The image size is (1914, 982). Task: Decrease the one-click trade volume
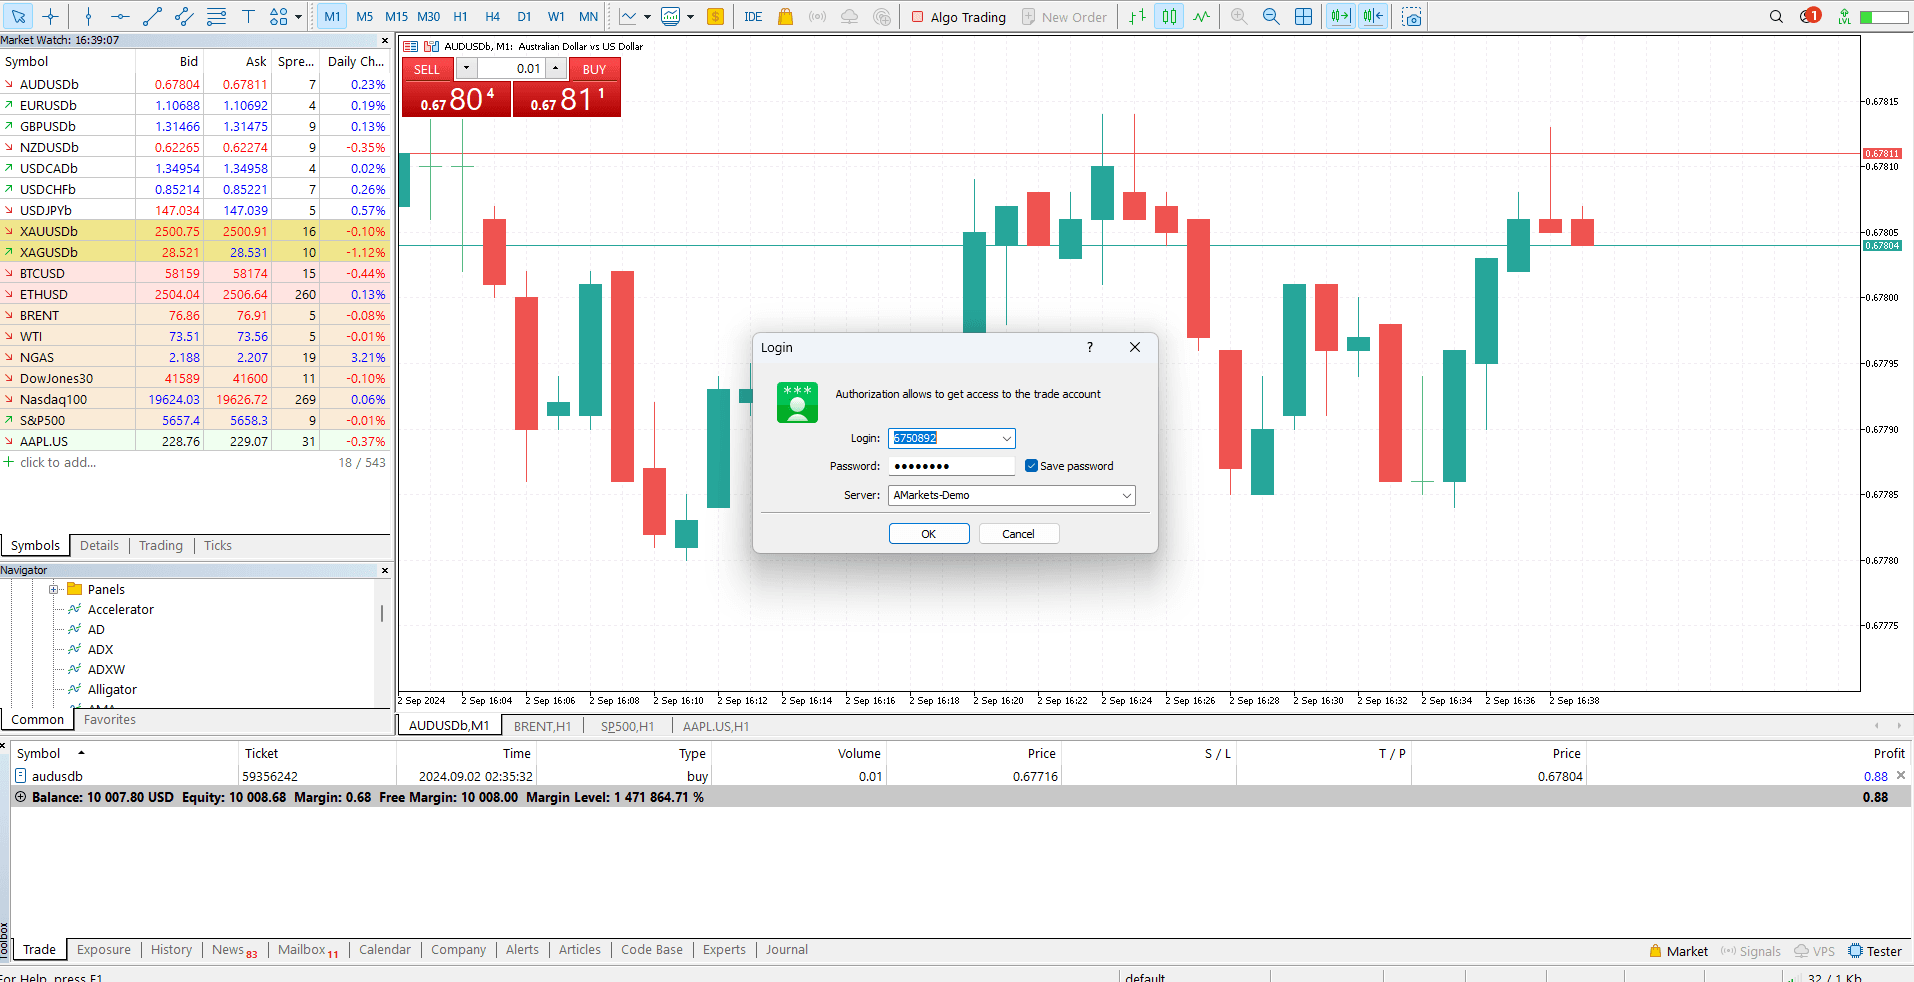point(466,69)
